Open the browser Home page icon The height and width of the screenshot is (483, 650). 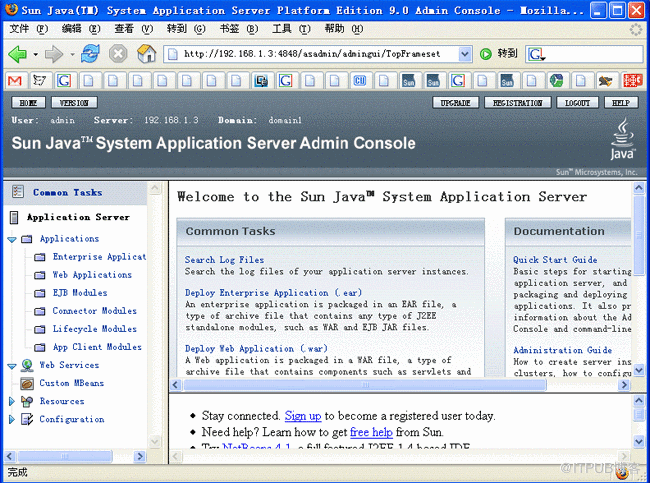tap(146, 54)
